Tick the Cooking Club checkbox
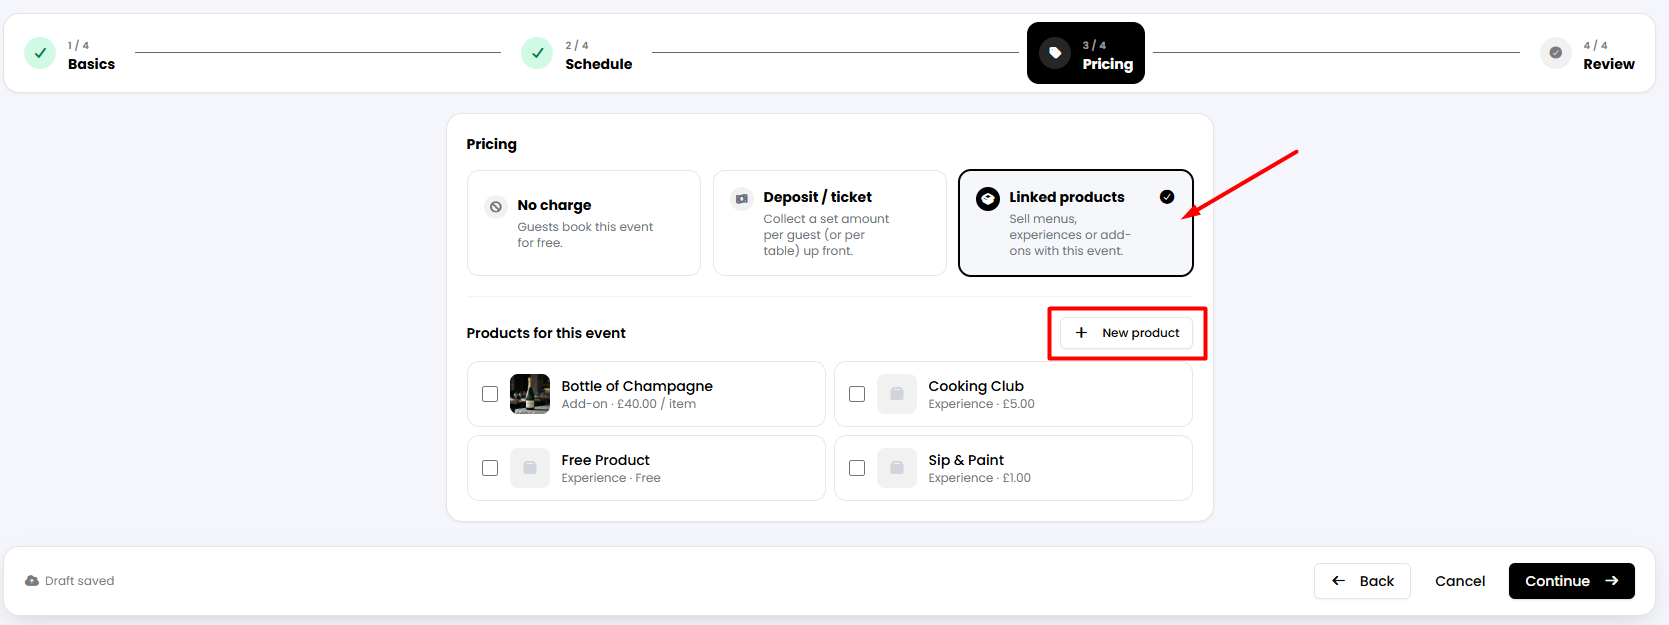The image size is (1669, 625). (x=857, y=394)
